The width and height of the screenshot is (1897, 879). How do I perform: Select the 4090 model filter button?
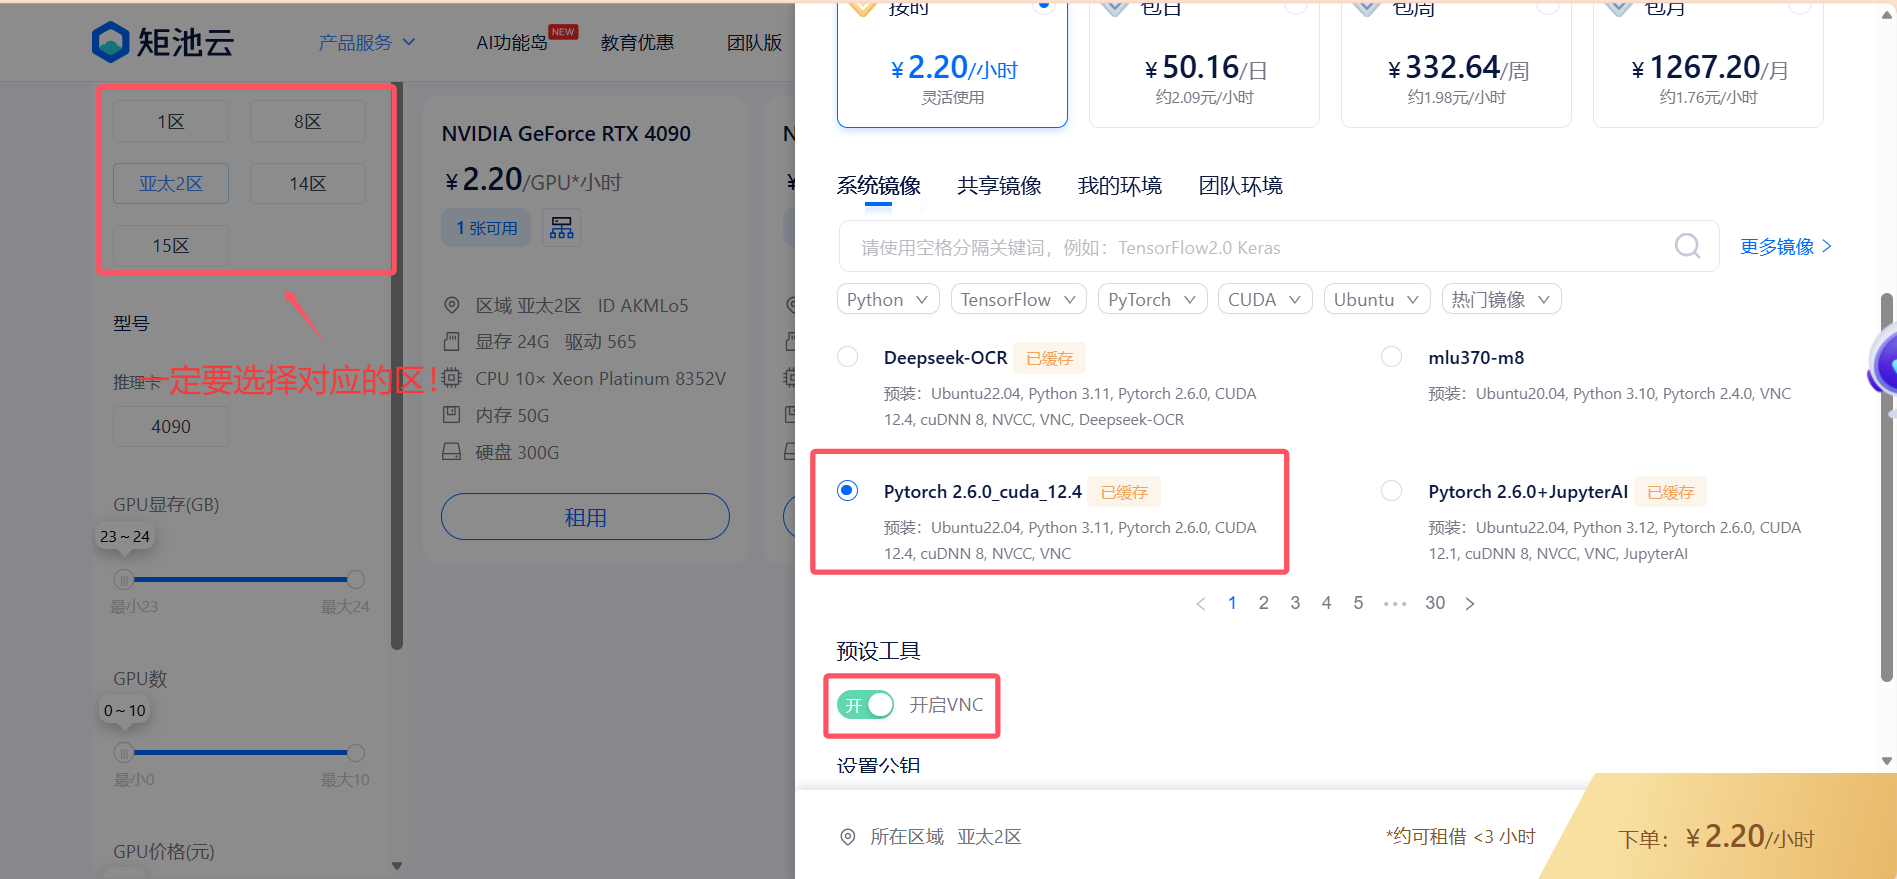coord(171,427)
